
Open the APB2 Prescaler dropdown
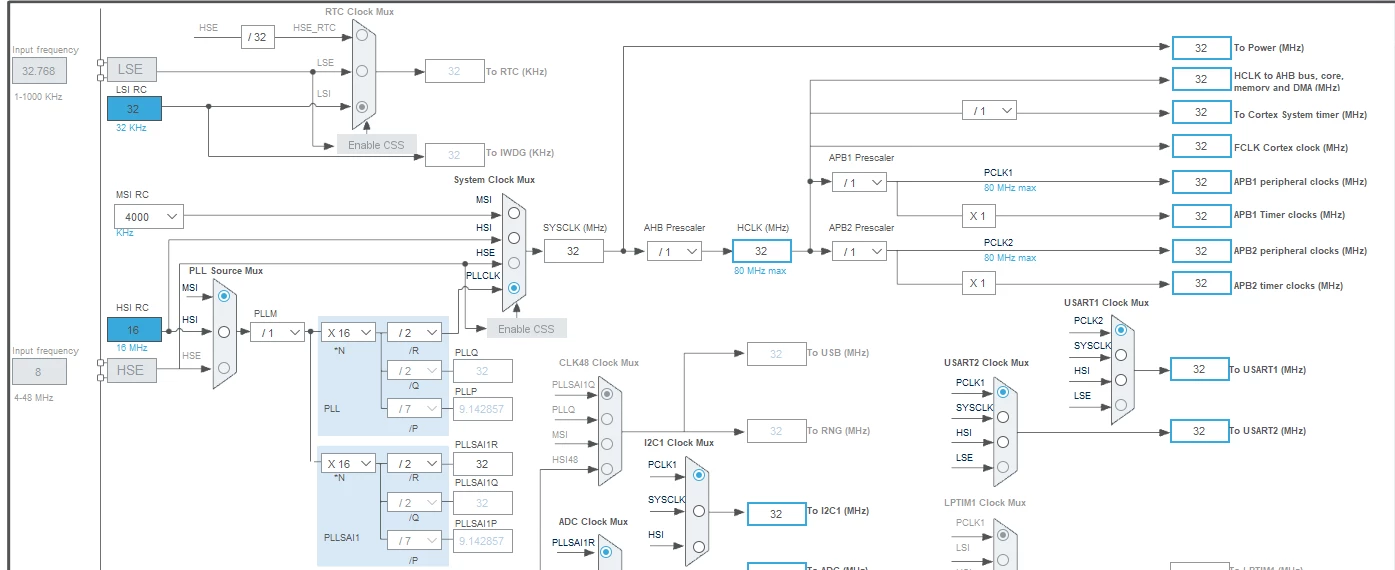click(x=859, y=251)
